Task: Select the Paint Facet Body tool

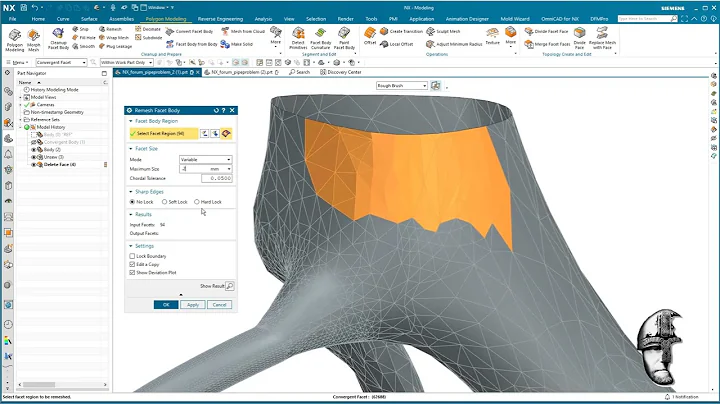Action: (344, 38)
